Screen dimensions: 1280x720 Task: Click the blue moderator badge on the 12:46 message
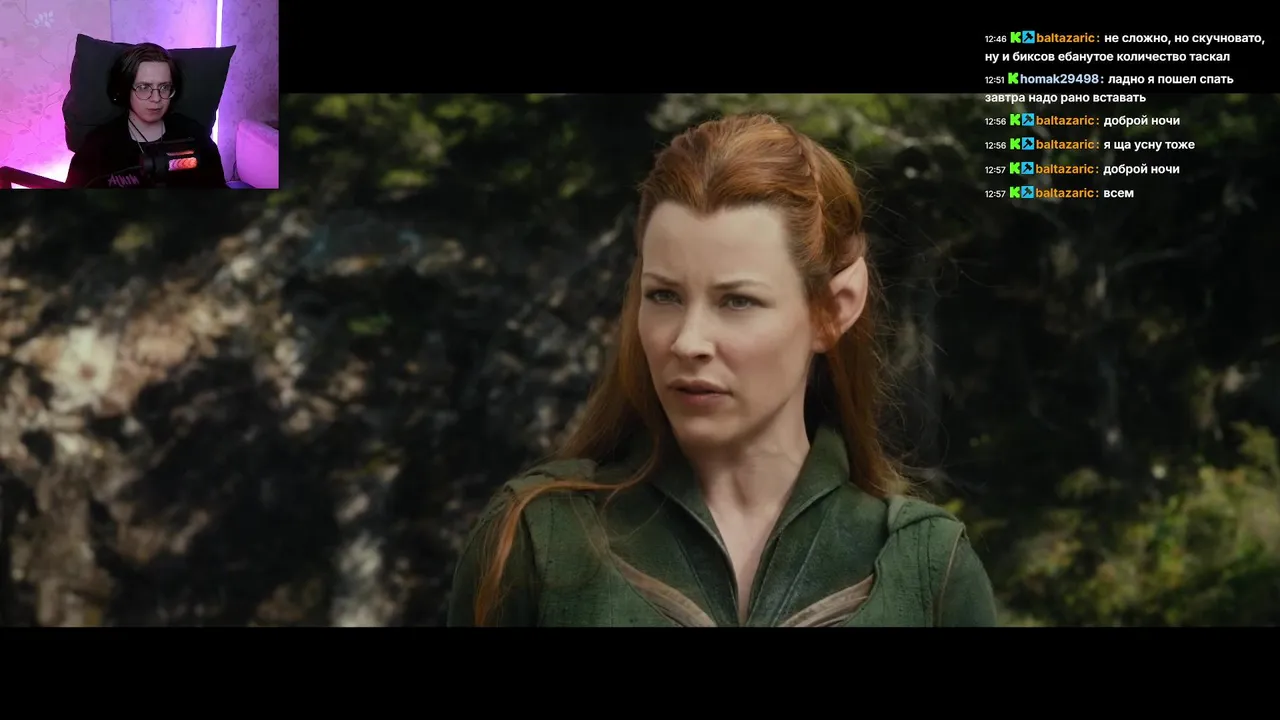[1028, 38]
